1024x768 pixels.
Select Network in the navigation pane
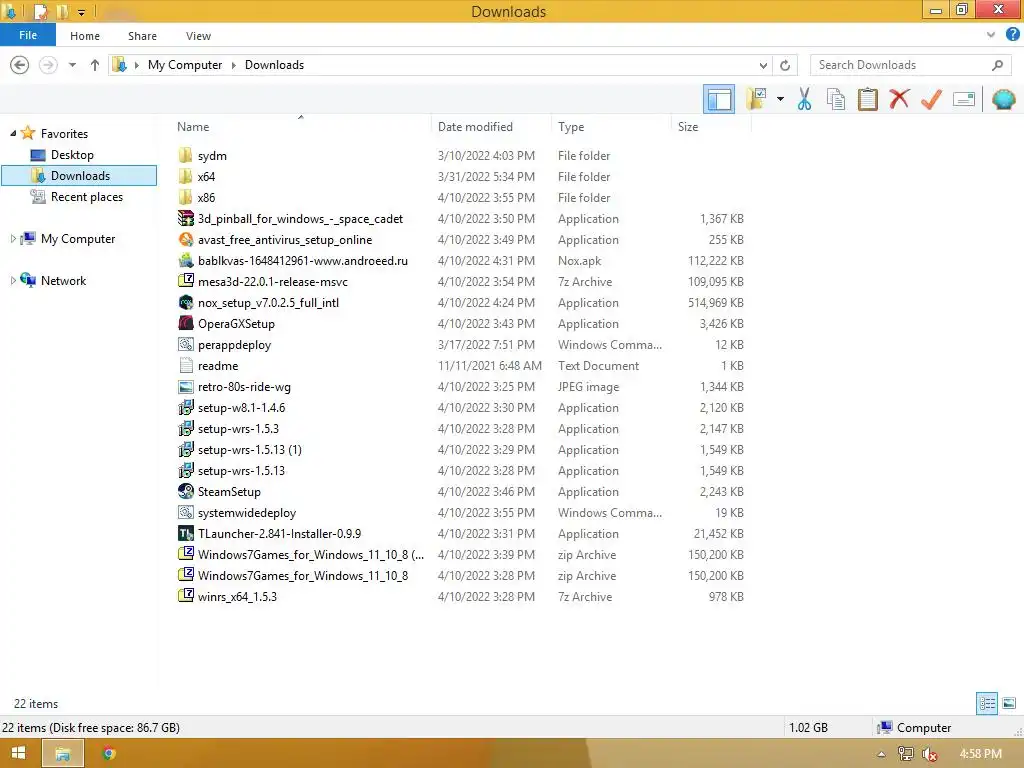(63, 281)
